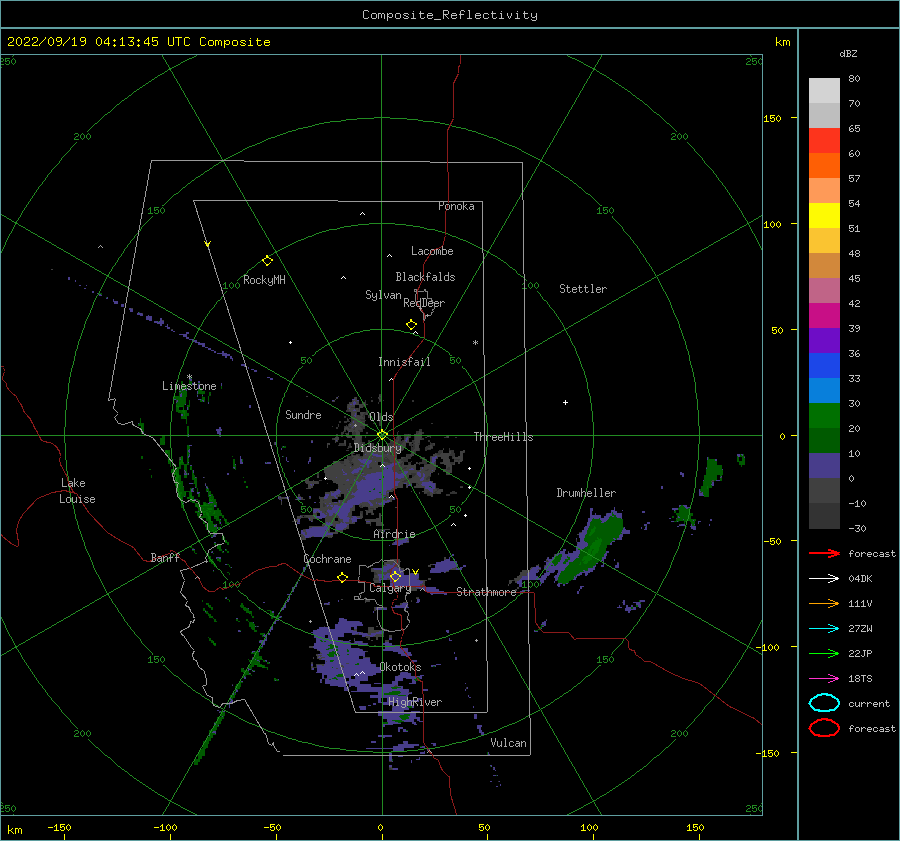Click the Blackfalds label
The image size is (900, 841).
tap(425, 277)
